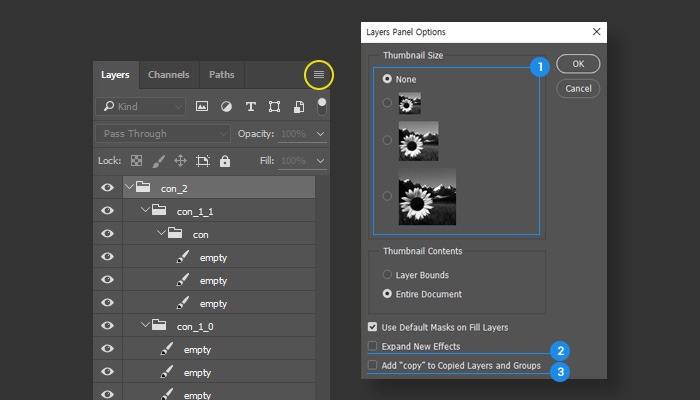Viewport: 700px width, 400px height.
Task: Close the Layers Panel Options dialog
Action: pyautogui.click(x=596, y=32)
